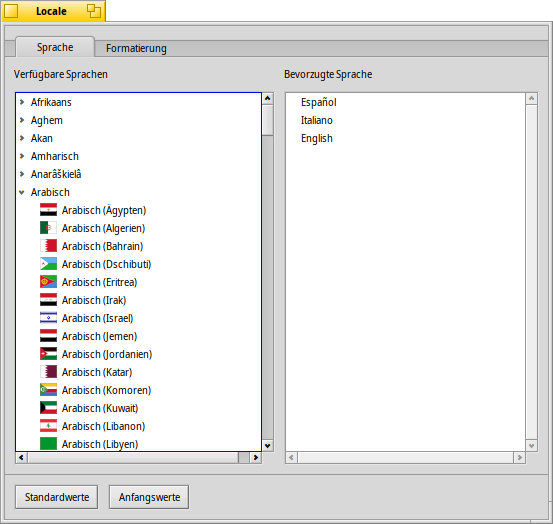Select Arabisch (Jordanien) entry
The image size is (553, 524).
[139, 354]
